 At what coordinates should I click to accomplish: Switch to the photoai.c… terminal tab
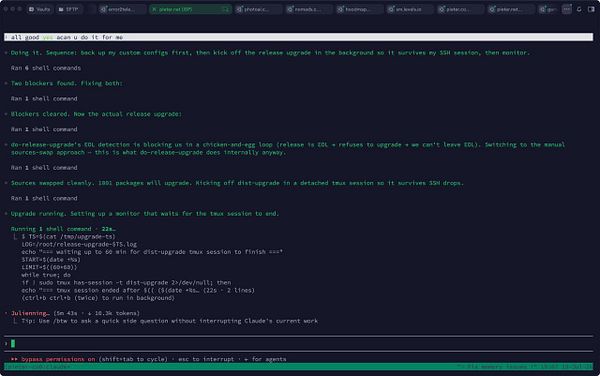click(258, 9)
